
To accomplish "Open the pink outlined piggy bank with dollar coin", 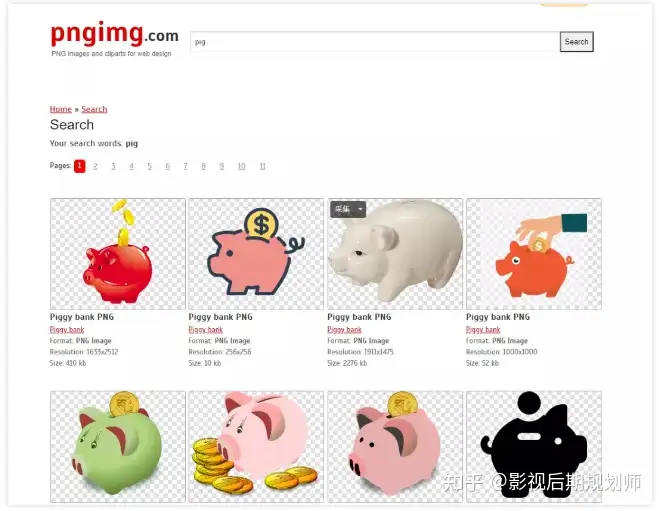I will click(256, 254).
